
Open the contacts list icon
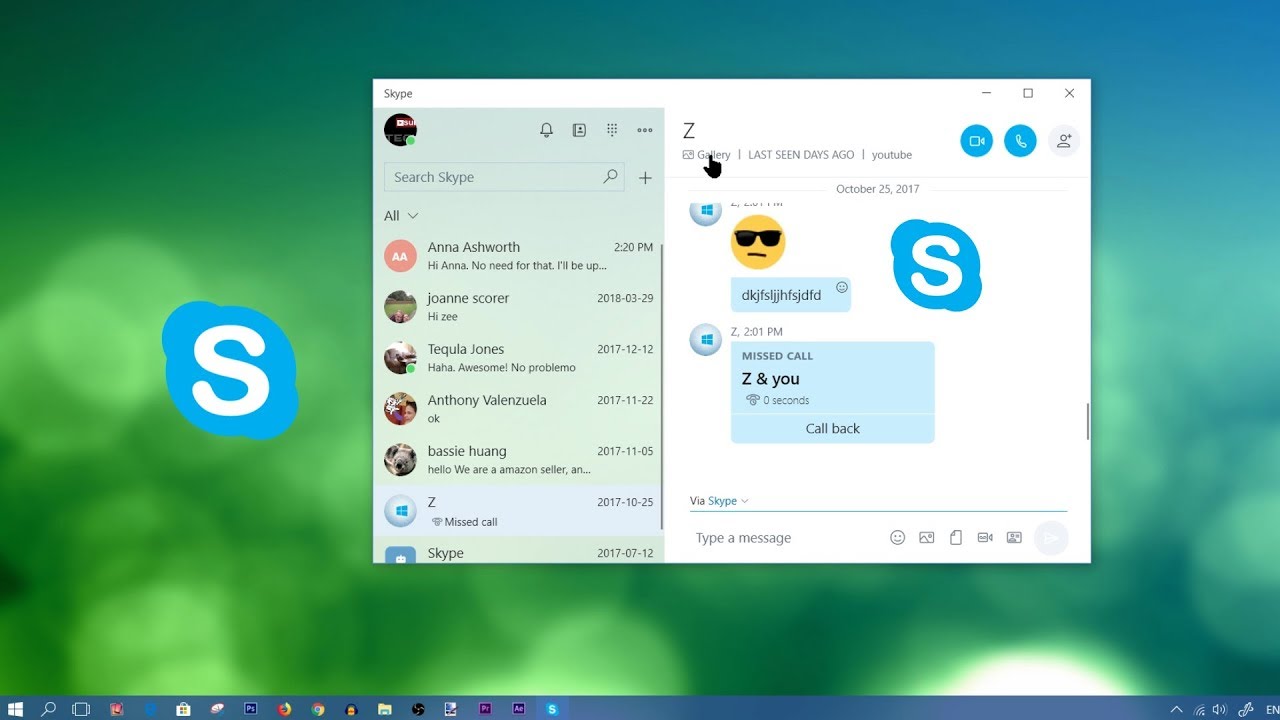click(579, 130)
